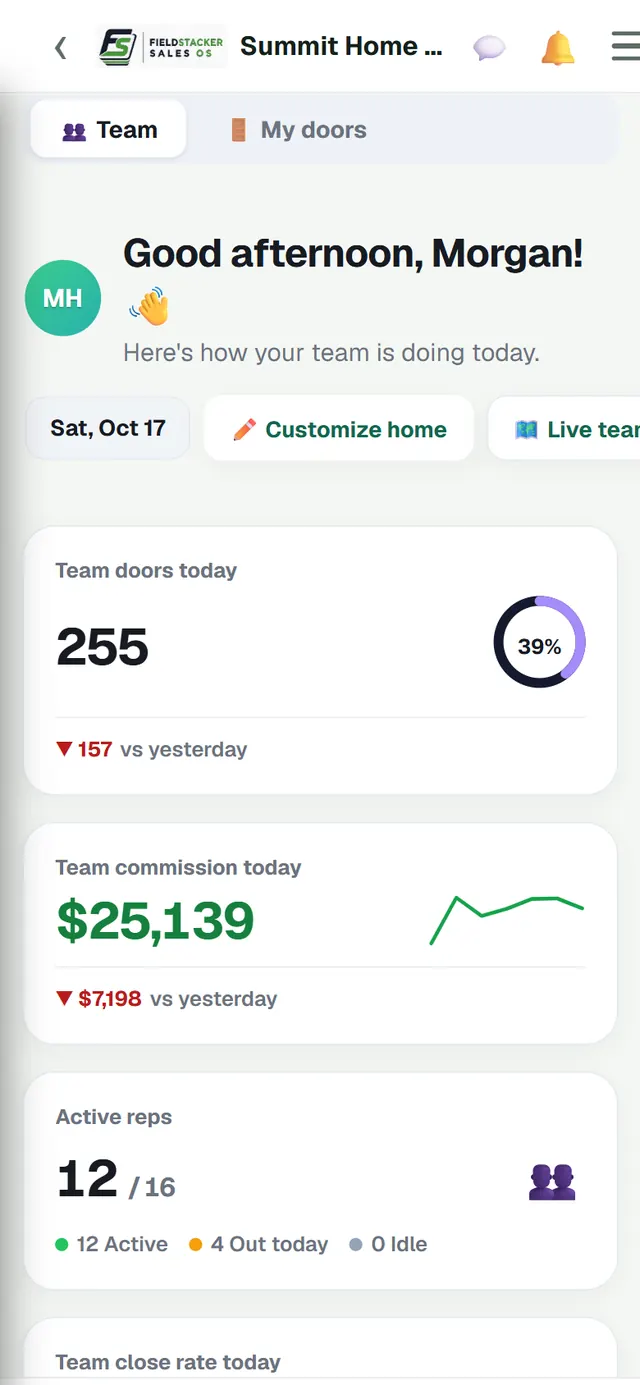Switch to the Team tab
The width and height of the screenshot is (640, 1385).
[x=109, y=130]
